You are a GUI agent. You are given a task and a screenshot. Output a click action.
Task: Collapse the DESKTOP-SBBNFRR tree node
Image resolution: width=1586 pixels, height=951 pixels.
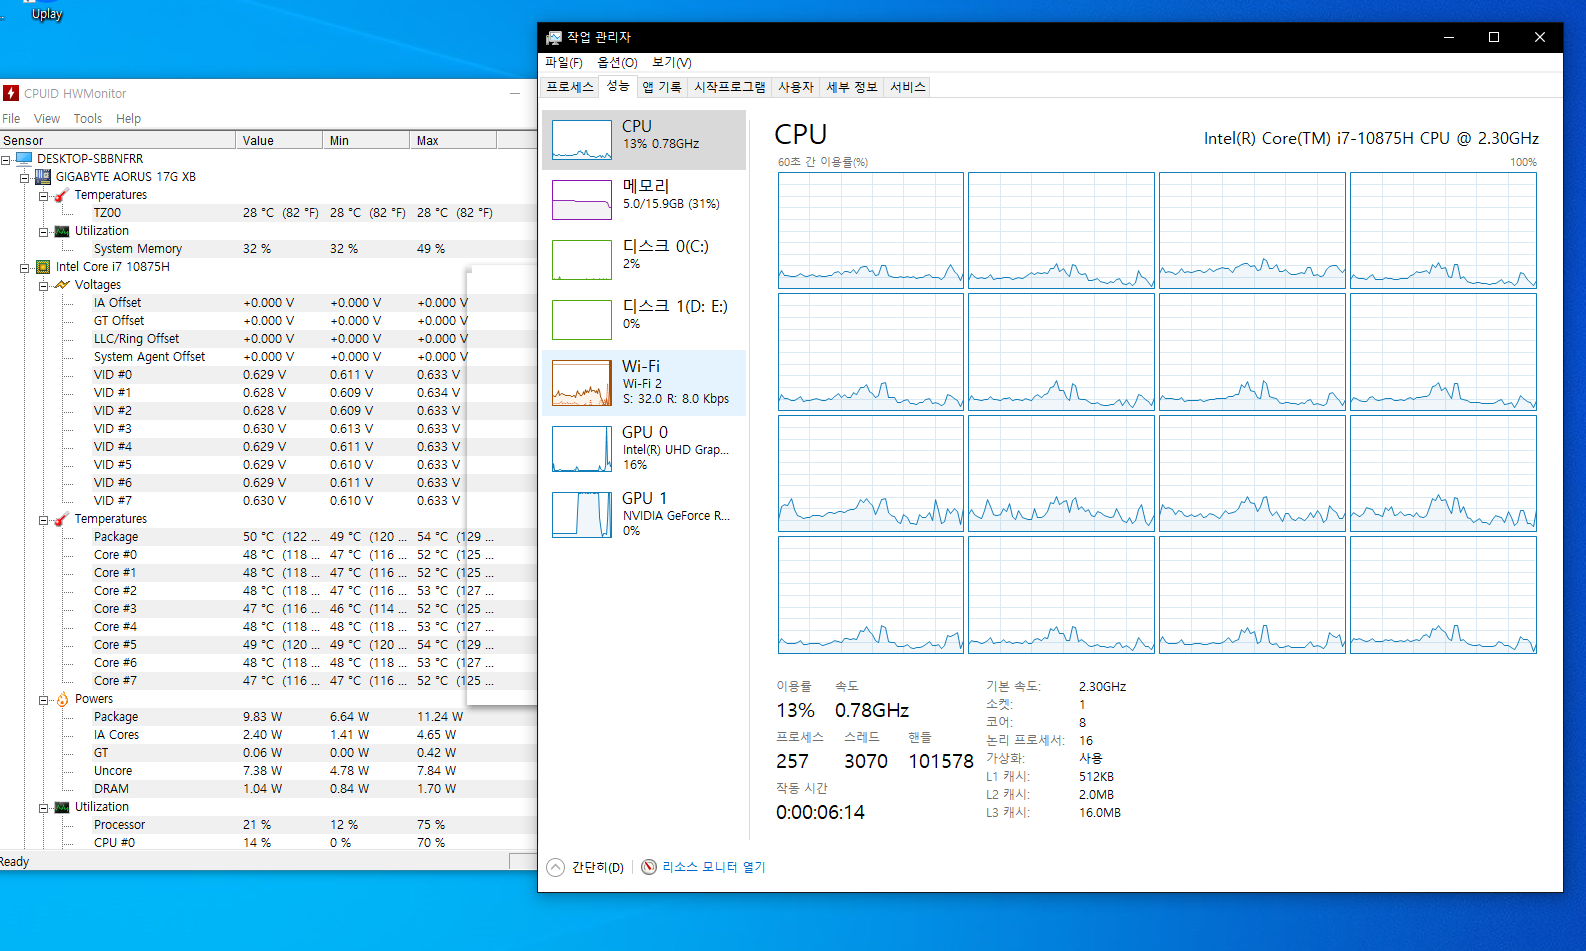tap(6, 159)
